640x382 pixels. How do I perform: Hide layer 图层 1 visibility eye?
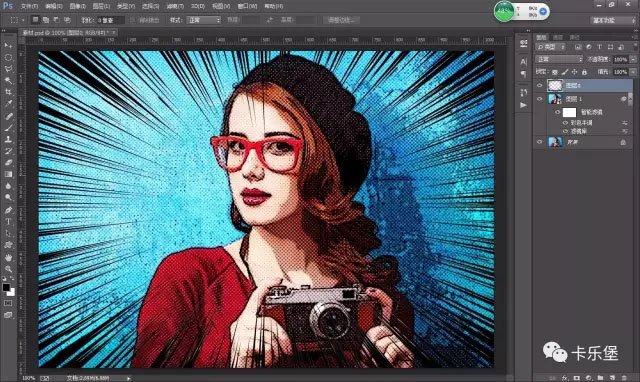(540, 99)
